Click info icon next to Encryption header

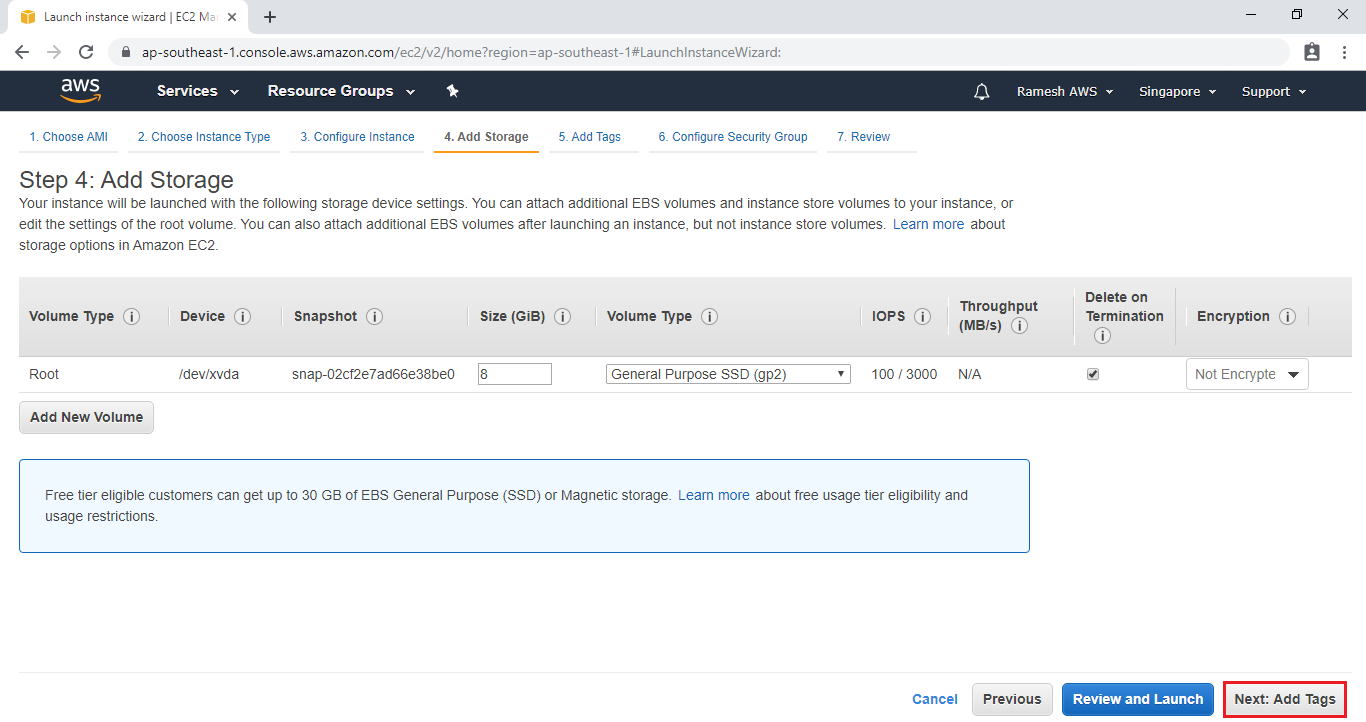click(x=1287, y=316)
